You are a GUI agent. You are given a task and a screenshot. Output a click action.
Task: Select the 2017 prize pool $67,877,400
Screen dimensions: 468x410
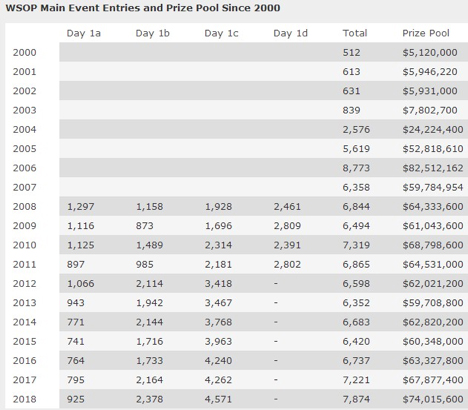pyautogui.click(x=433, y=380)
